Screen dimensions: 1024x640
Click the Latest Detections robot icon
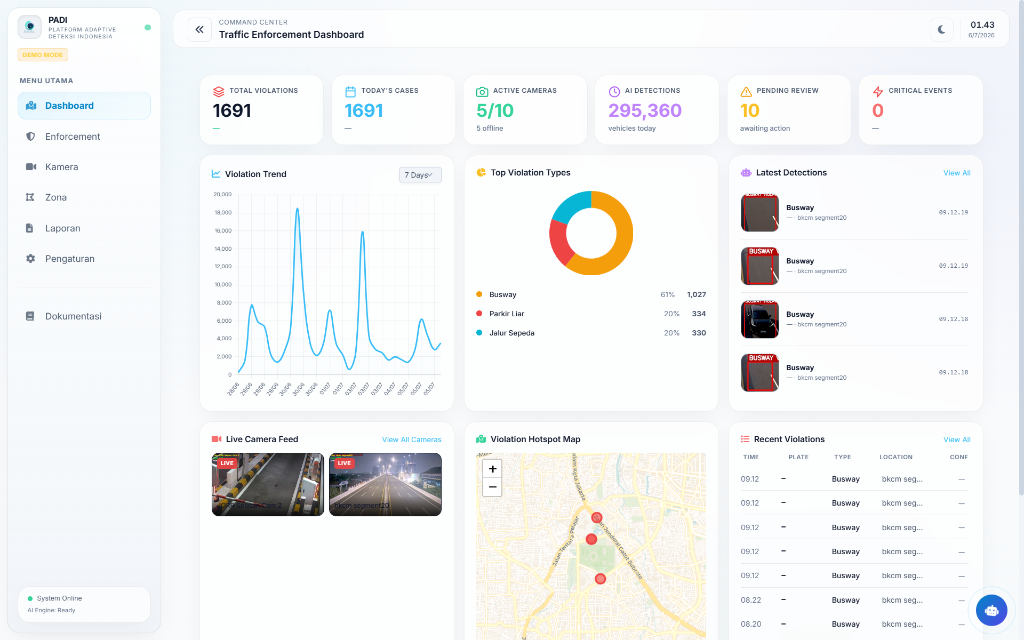pos(746,172)
